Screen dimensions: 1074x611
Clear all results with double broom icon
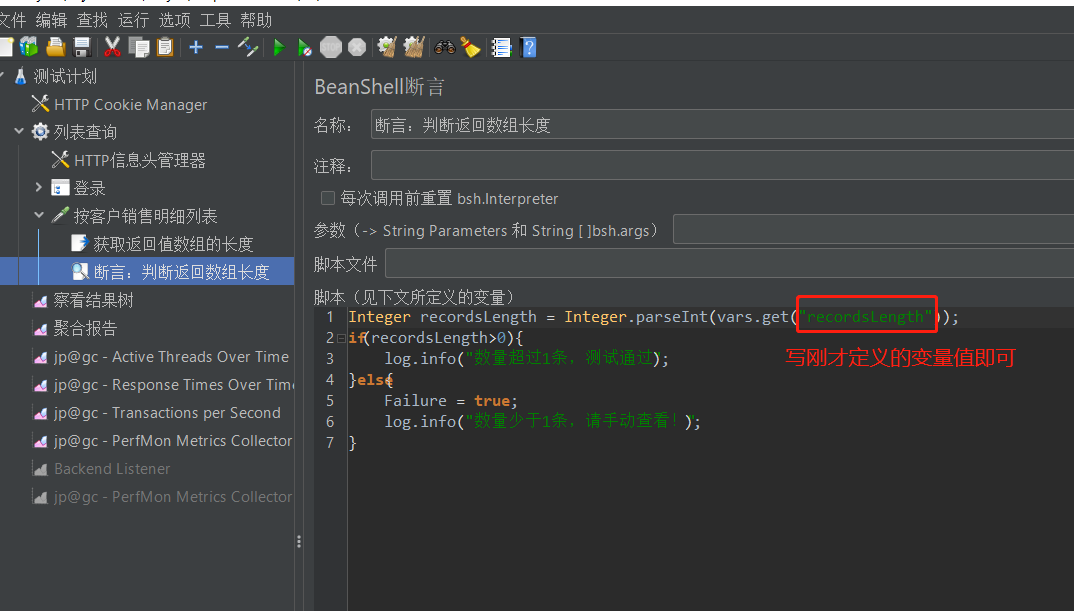click(414, 47)
